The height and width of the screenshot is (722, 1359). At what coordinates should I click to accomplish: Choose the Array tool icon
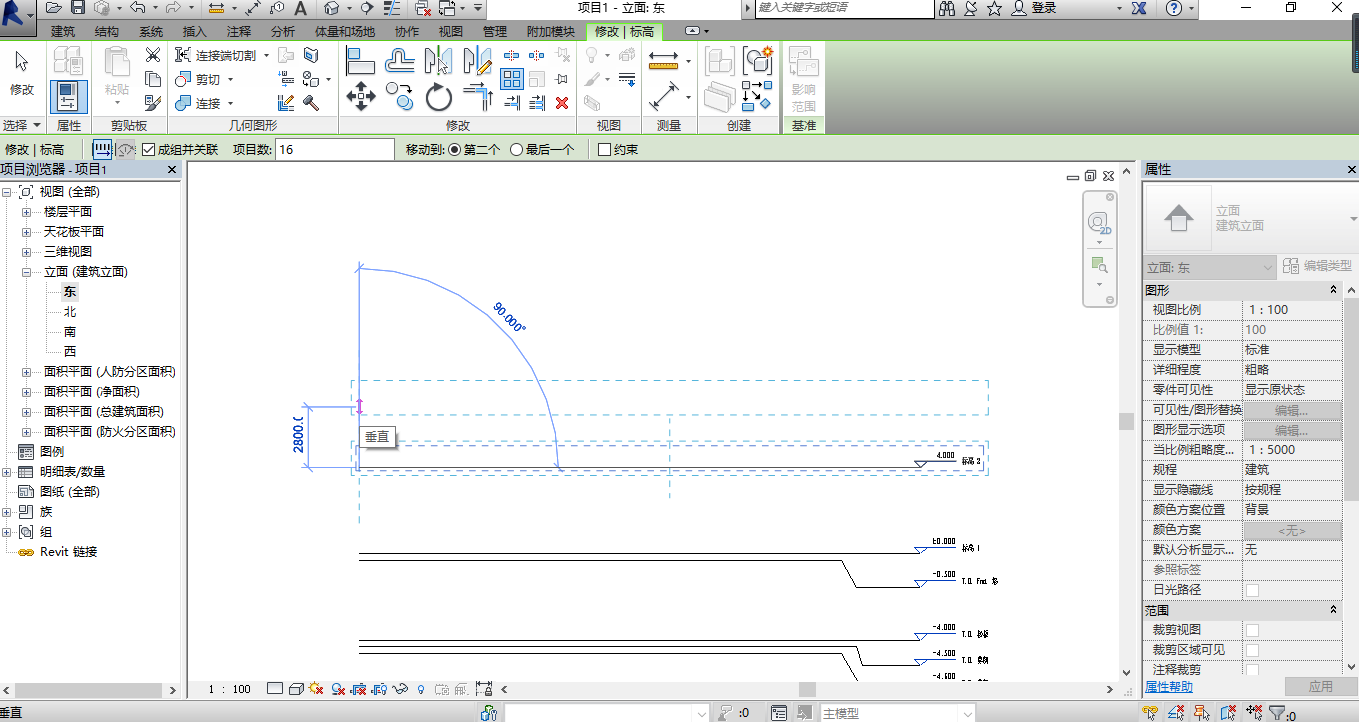click(512, 79)
